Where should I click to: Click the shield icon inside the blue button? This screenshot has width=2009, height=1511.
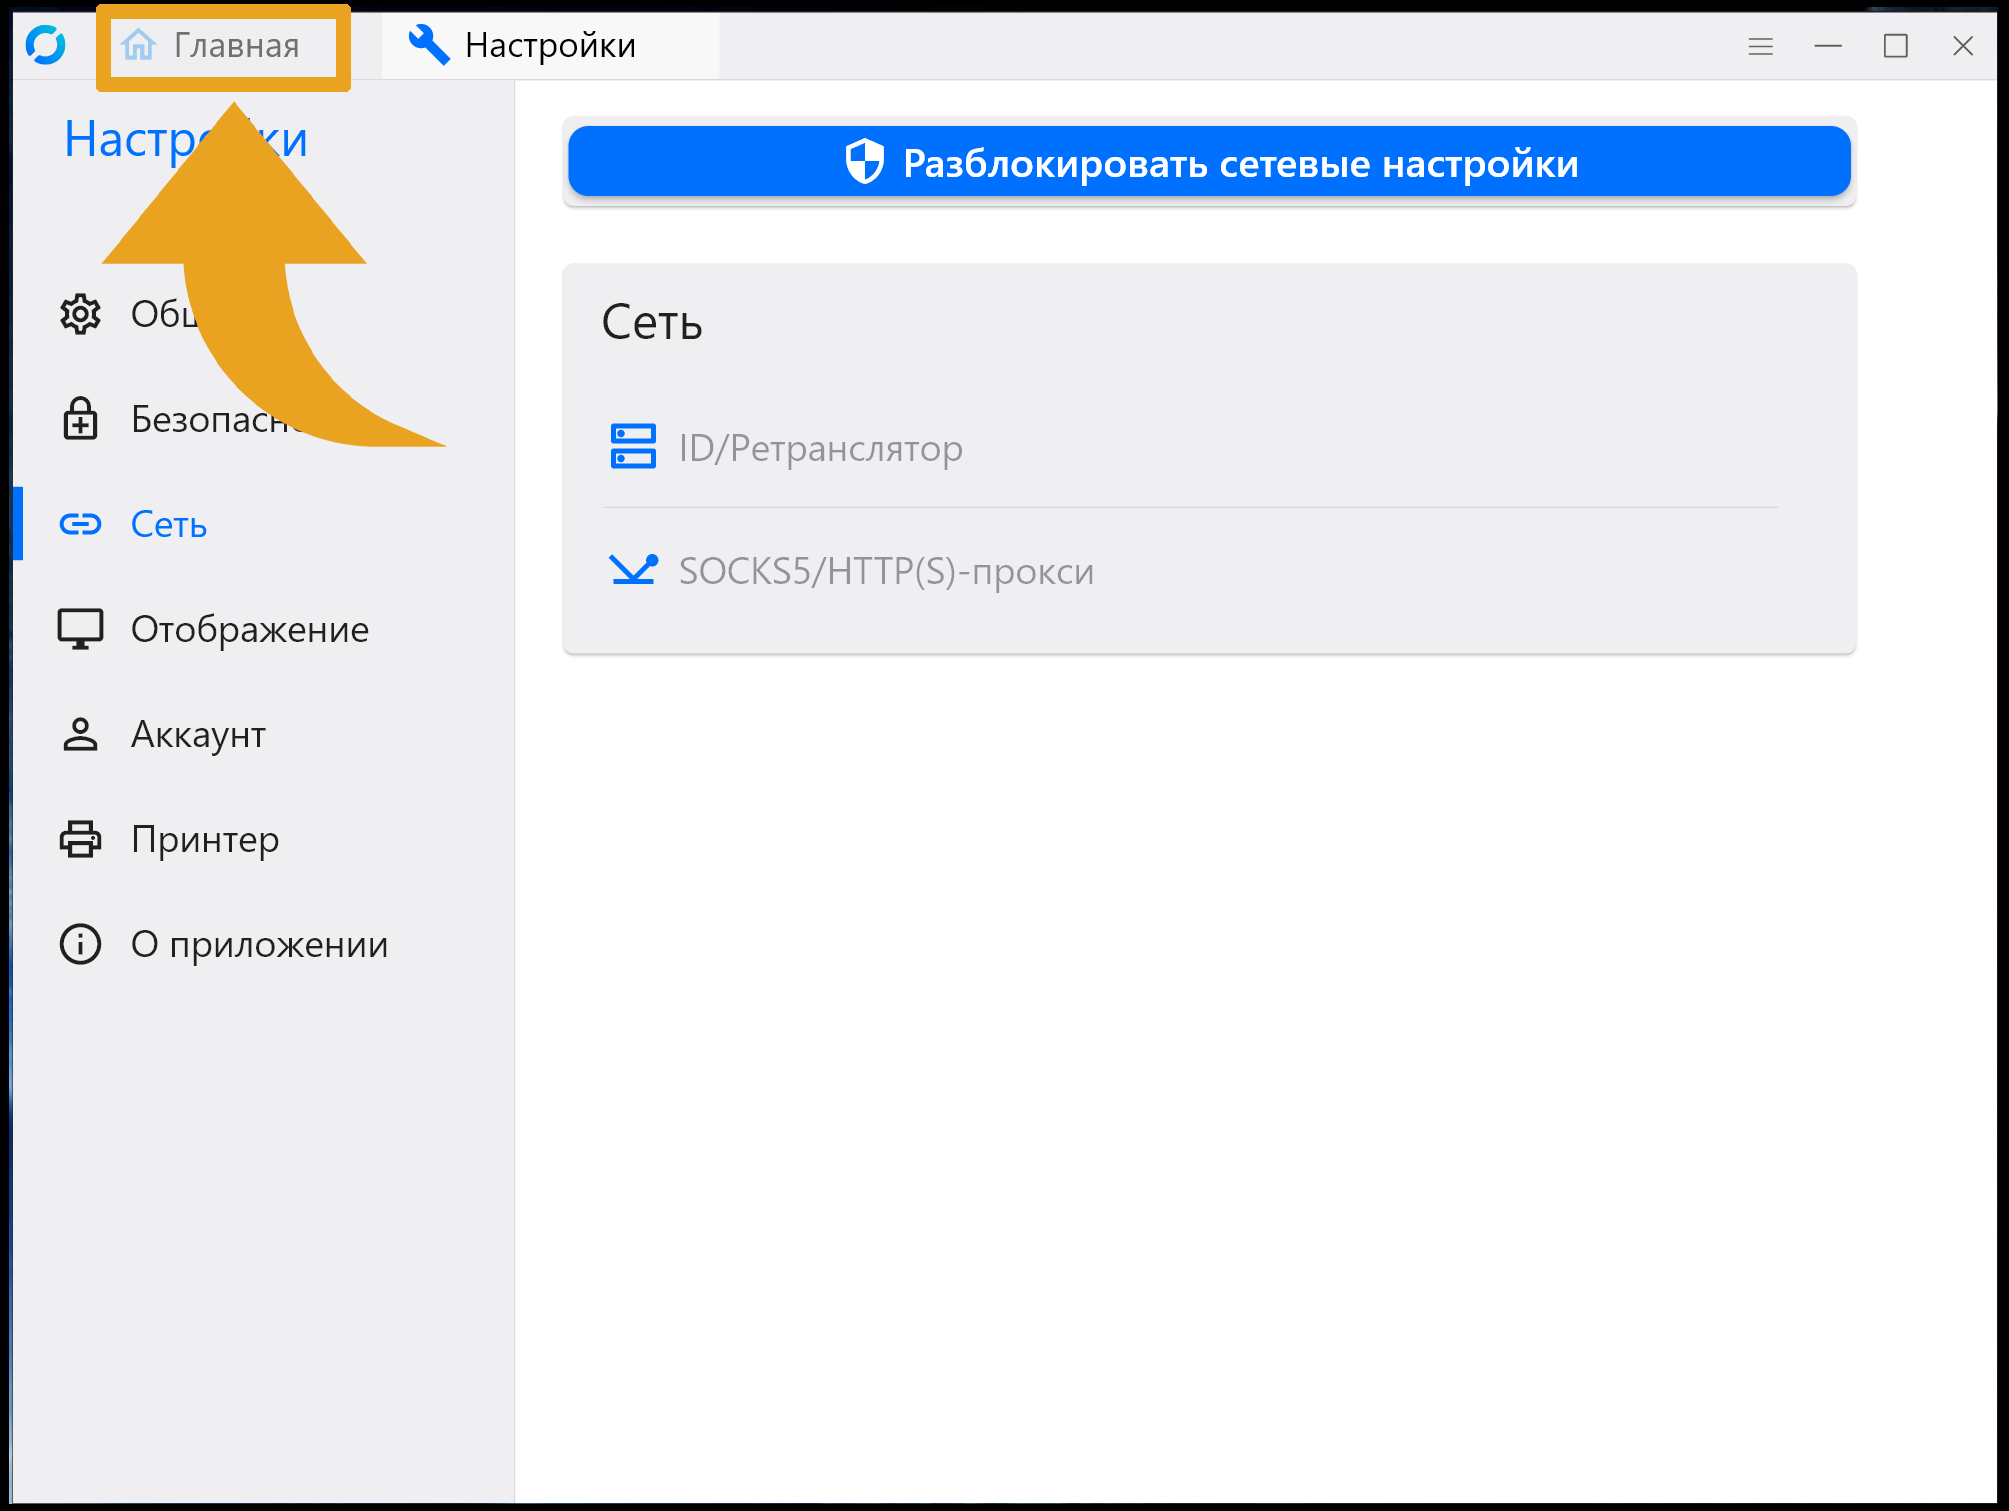862,161
